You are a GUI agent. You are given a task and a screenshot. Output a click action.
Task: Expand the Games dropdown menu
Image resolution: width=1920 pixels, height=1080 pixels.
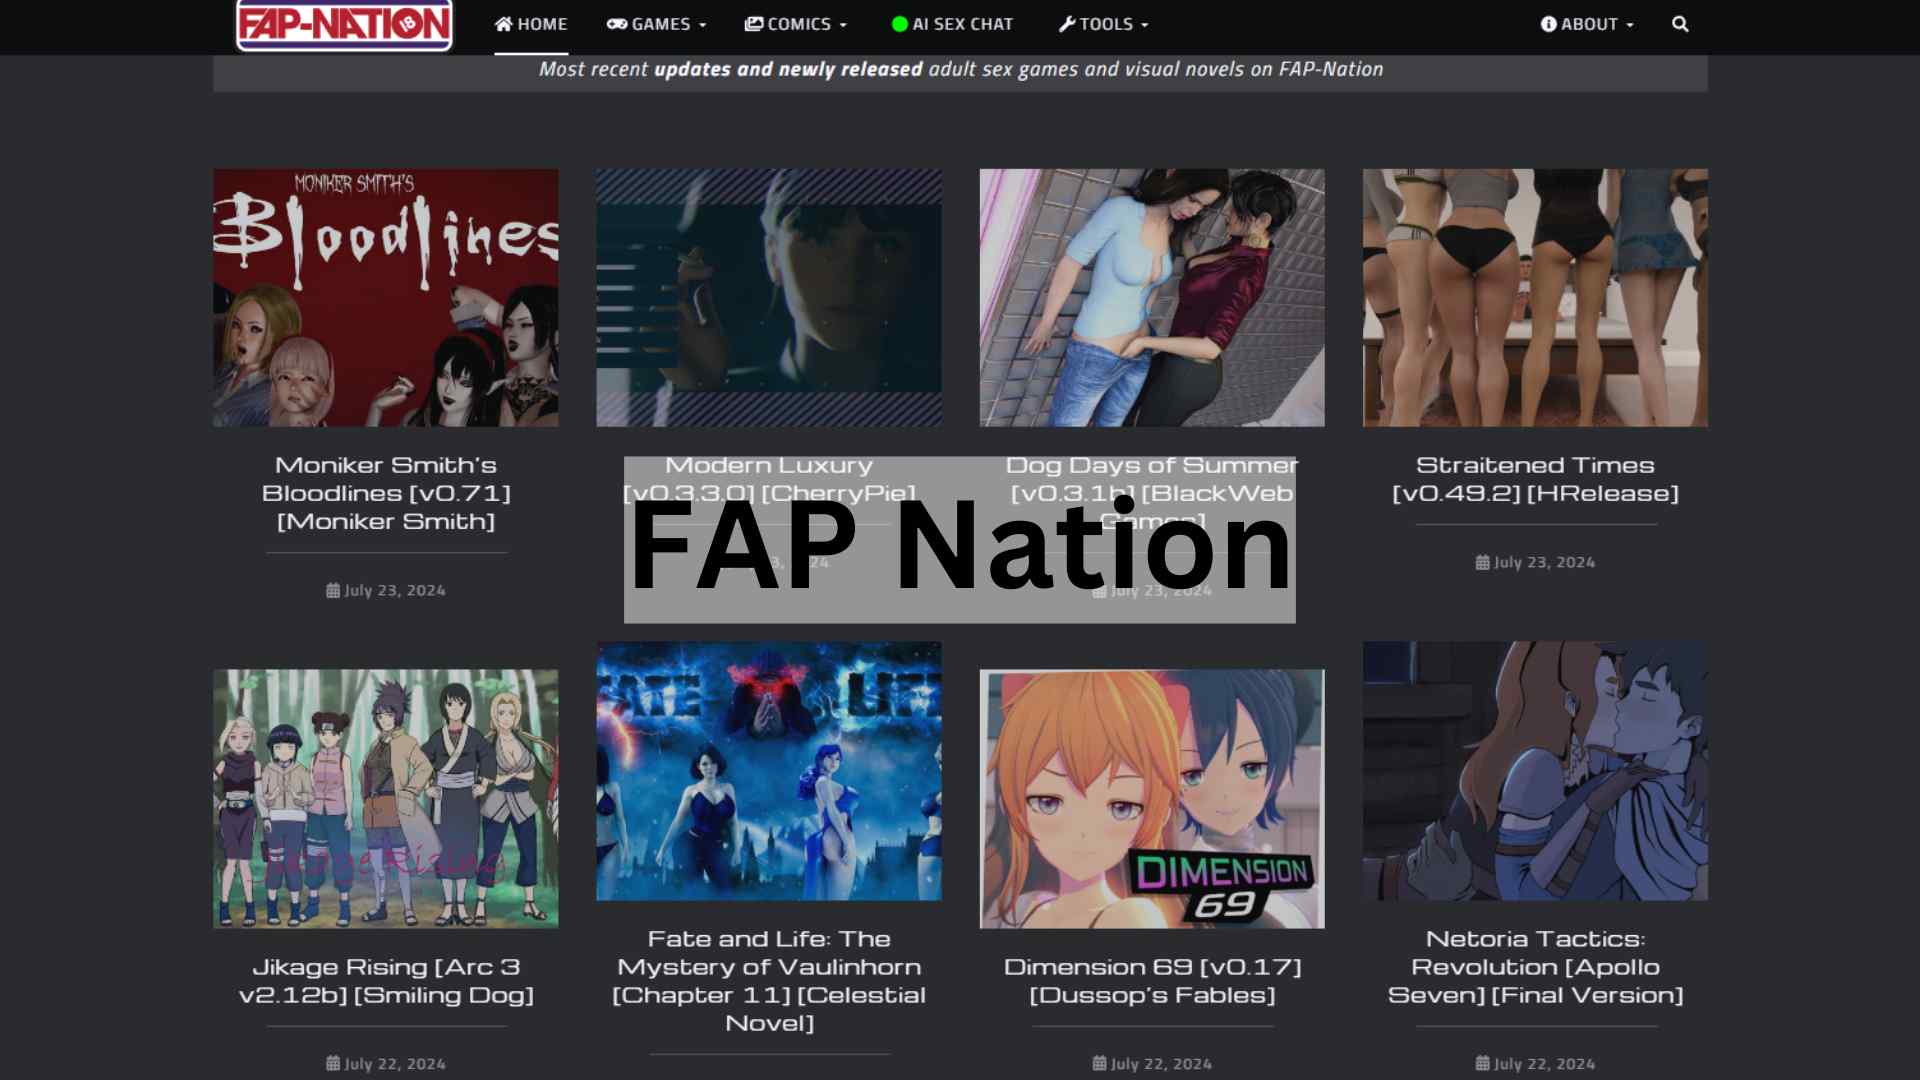click(x=656, y=24)
